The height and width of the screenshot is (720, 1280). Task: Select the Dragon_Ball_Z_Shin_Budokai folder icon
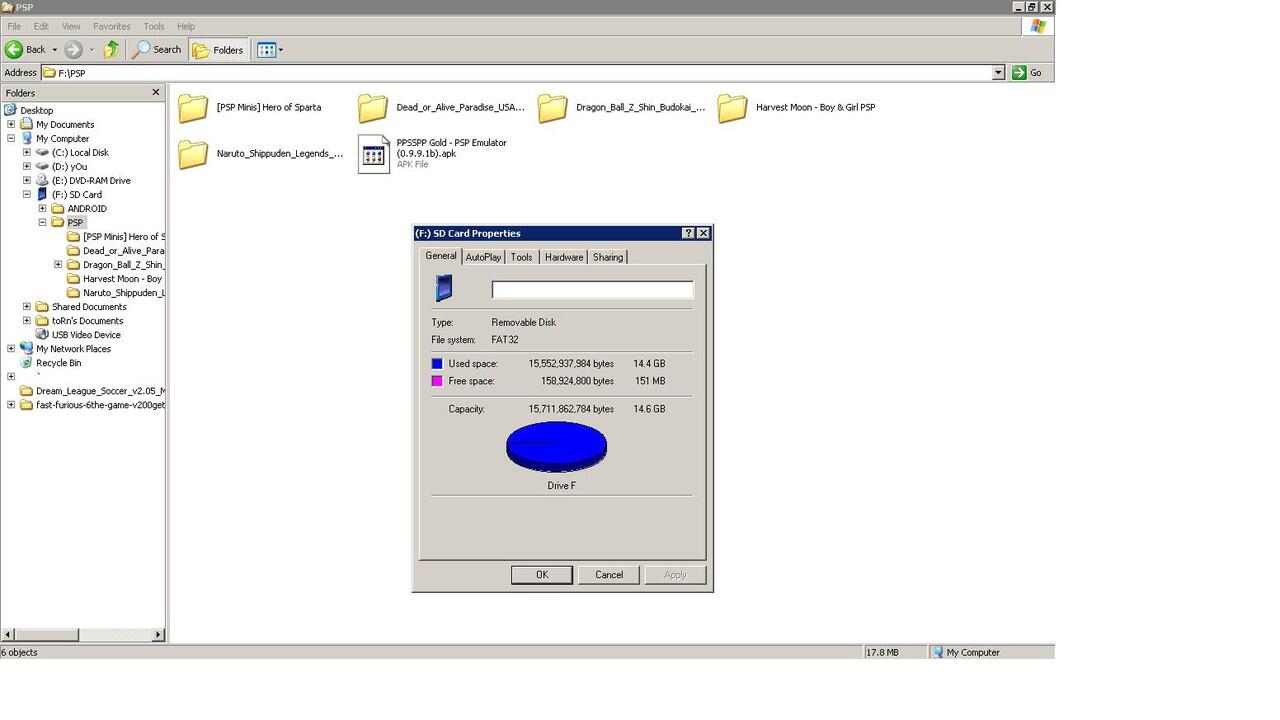[x=553, y=108]
